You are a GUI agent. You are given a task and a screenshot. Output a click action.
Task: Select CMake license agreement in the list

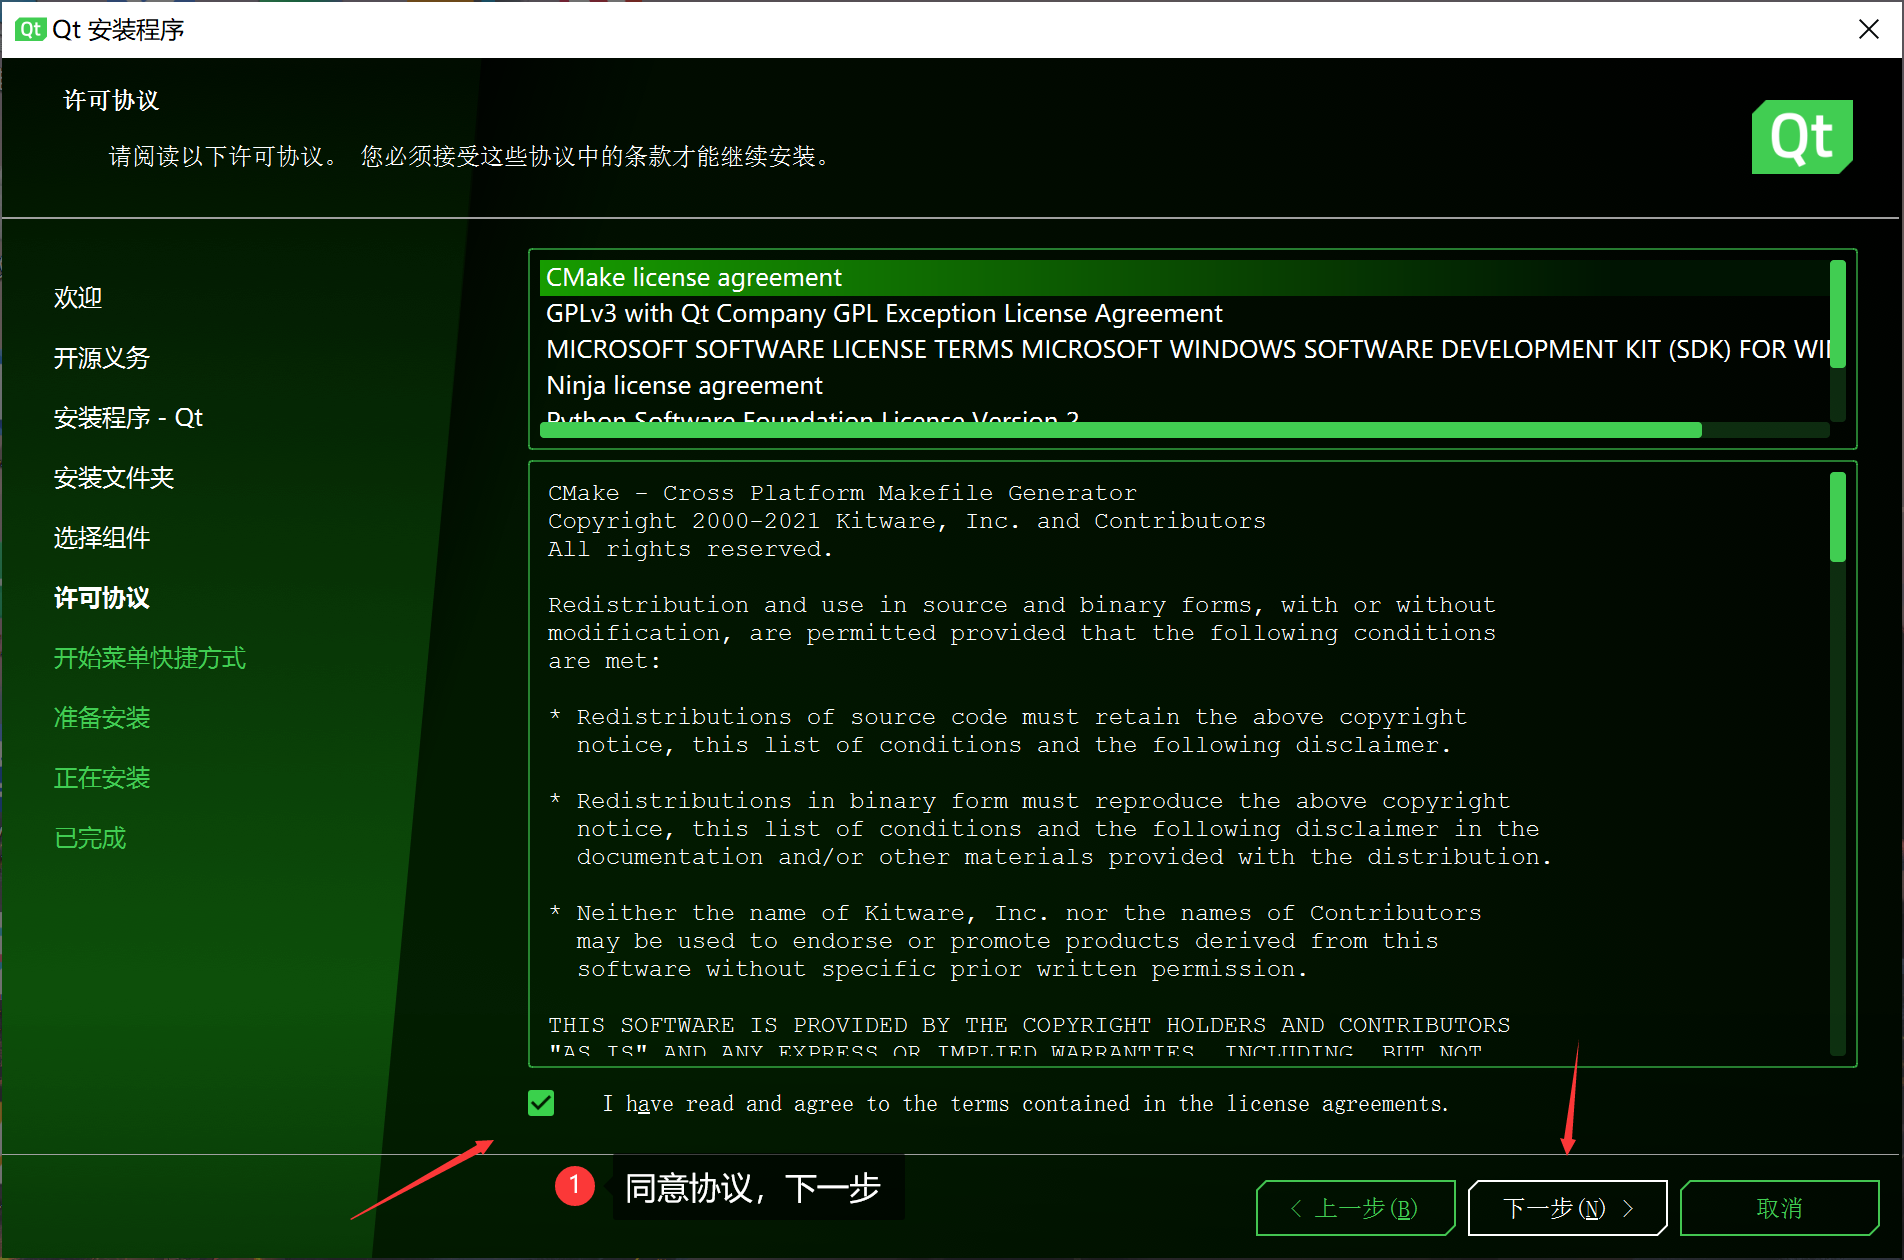[x=1184, y=277]
